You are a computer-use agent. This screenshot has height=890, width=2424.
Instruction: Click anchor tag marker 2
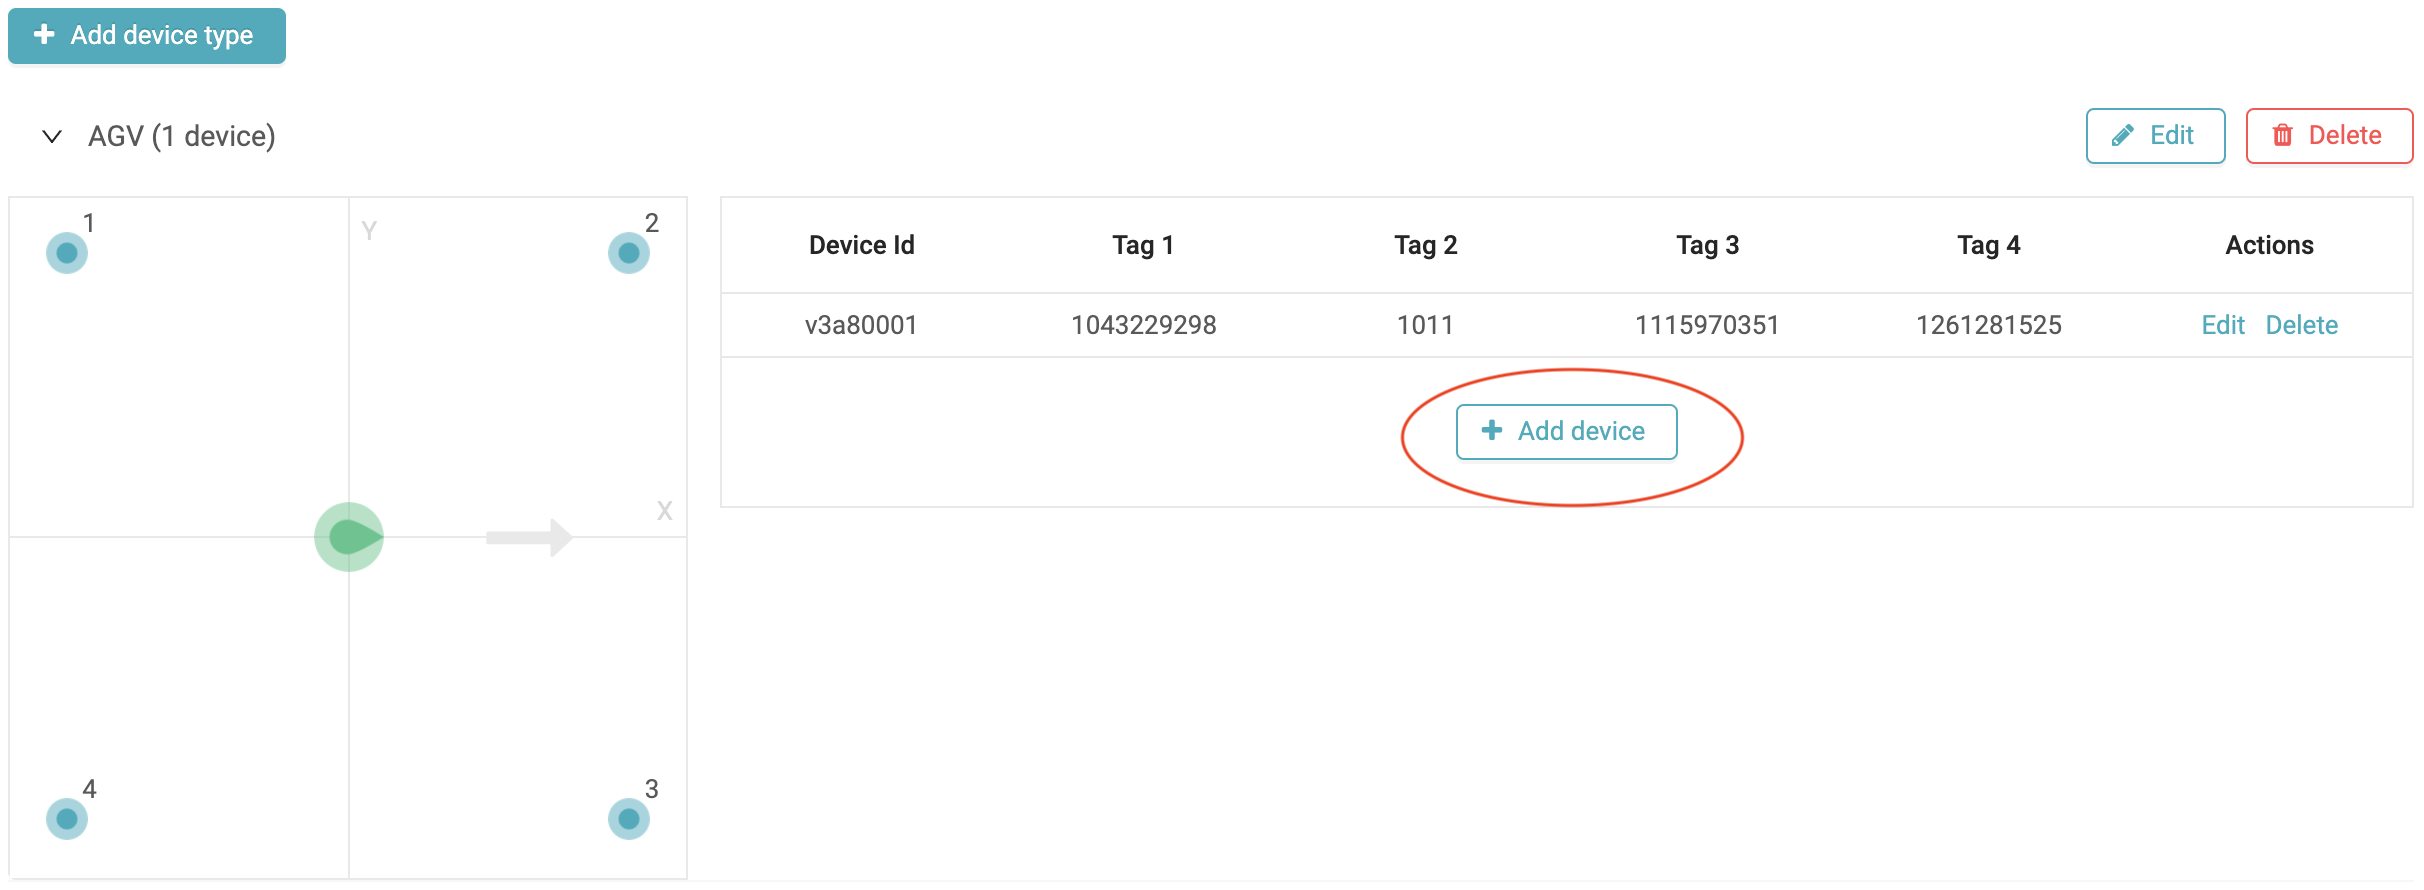[x=629, y=253]
